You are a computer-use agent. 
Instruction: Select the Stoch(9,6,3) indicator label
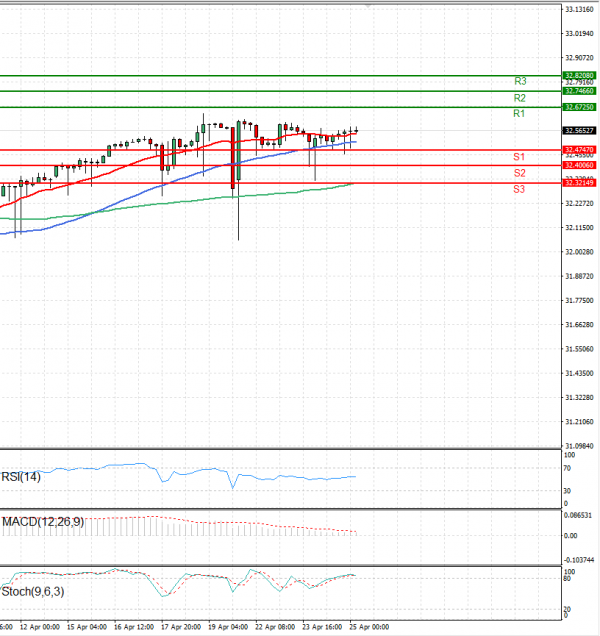click(x=33, y=592)
